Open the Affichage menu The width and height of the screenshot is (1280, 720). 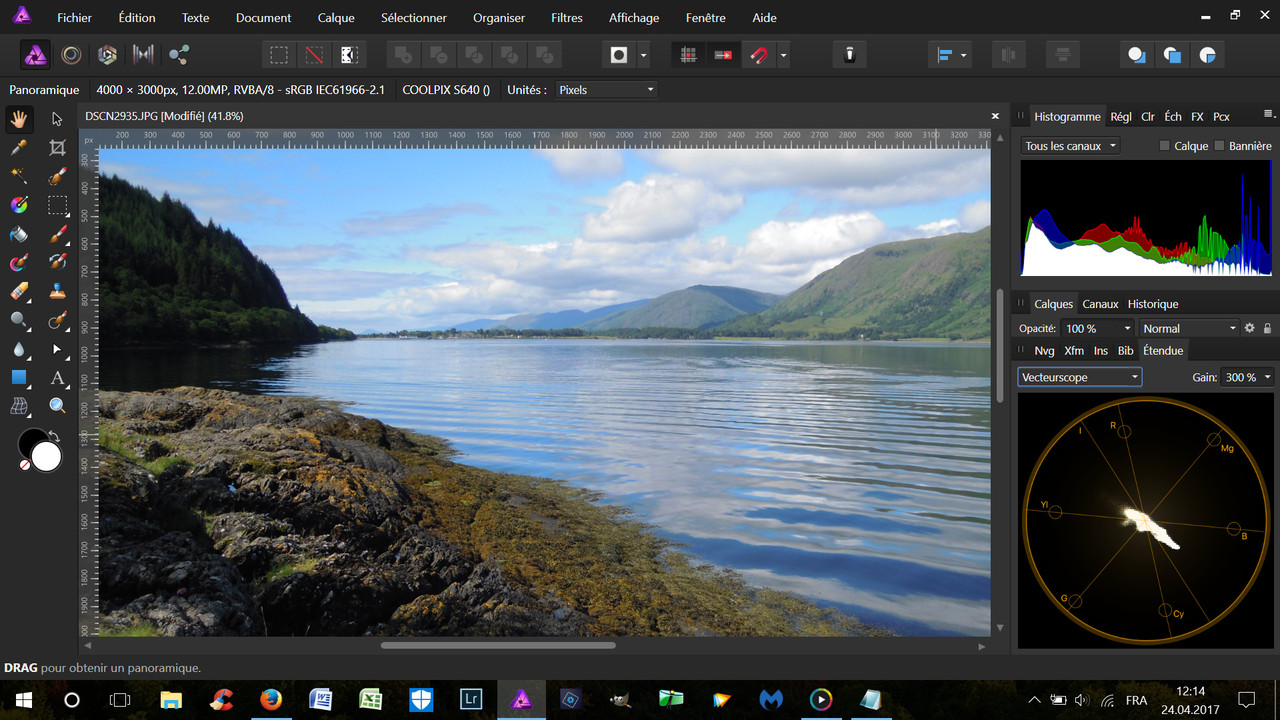[x=634, y=18]
